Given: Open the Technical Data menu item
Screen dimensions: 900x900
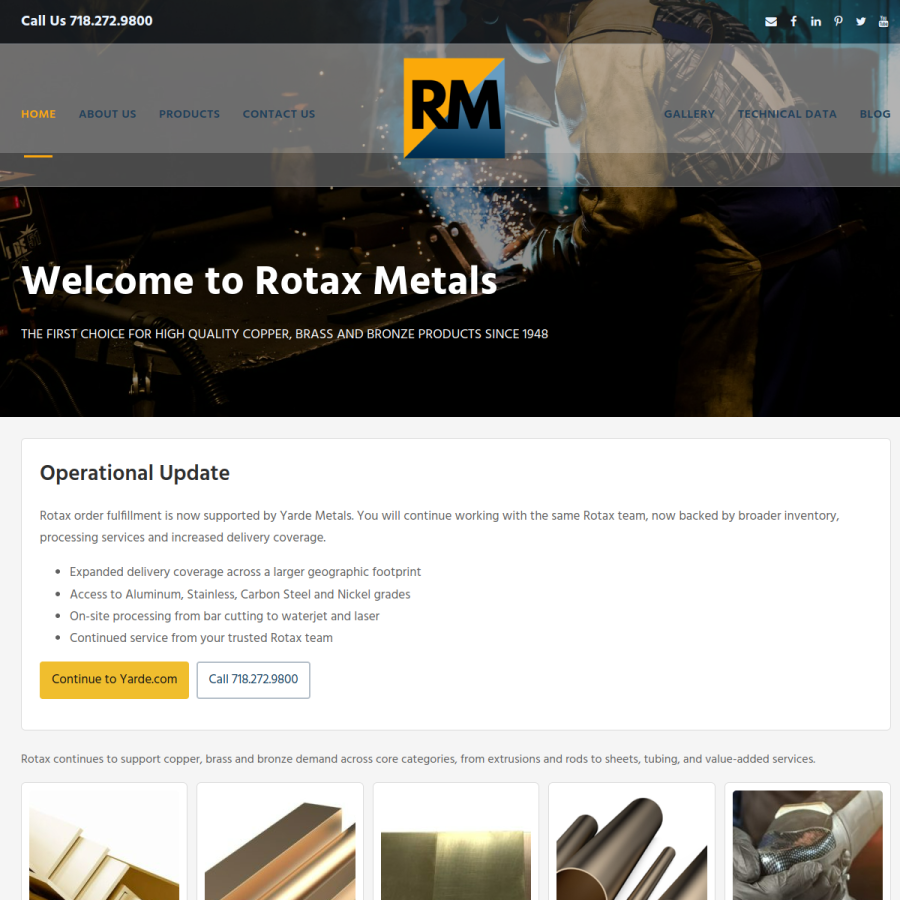Looking at the screenshot, I should (x=787, y=114).
